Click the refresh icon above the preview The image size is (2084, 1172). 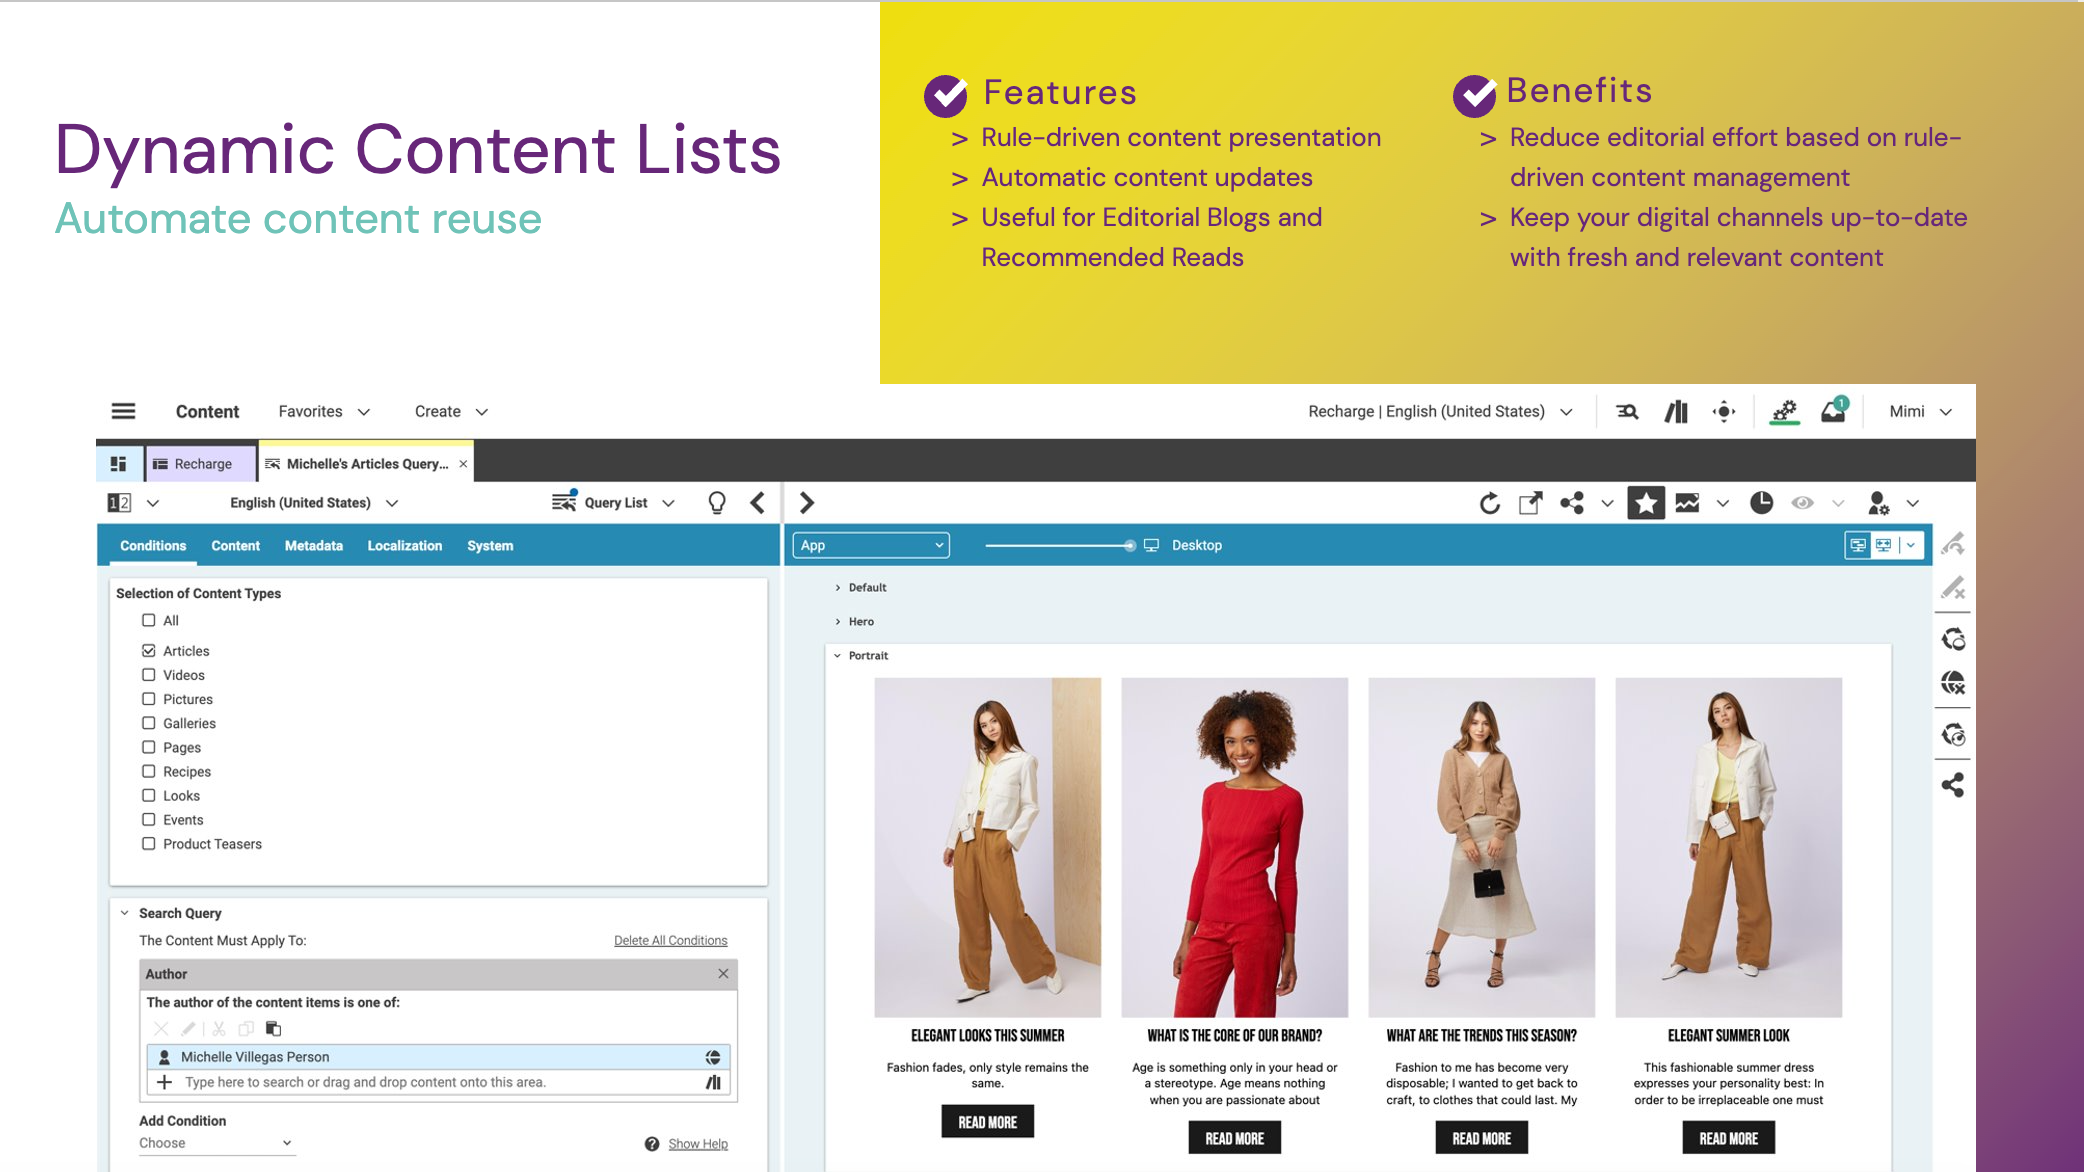(1489, 503)
